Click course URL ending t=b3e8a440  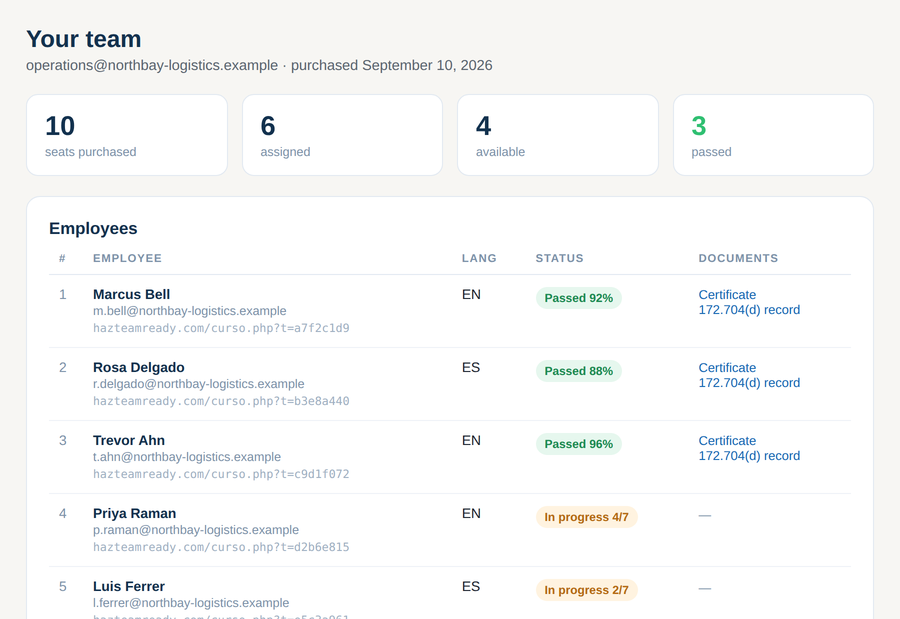tap(221, 401)
